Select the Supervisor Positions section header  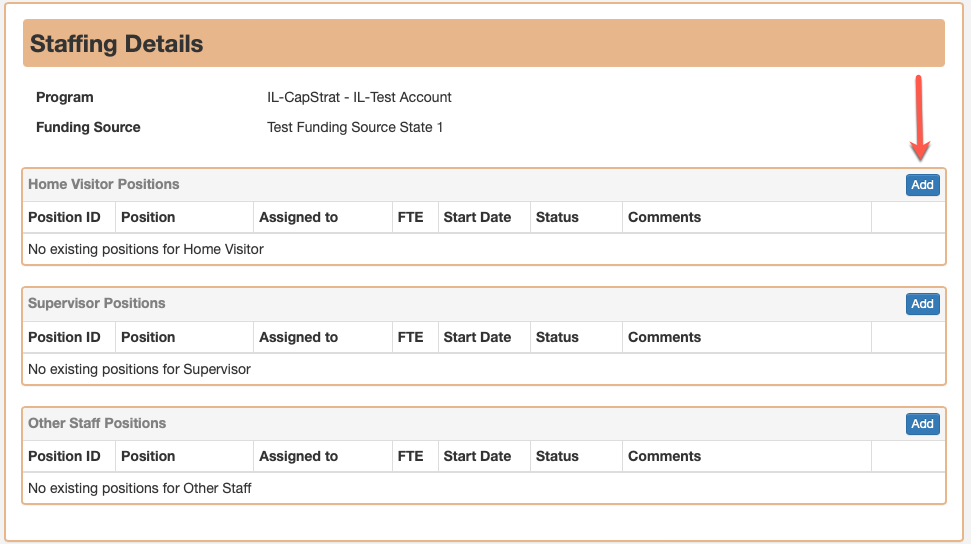(97, 303)
